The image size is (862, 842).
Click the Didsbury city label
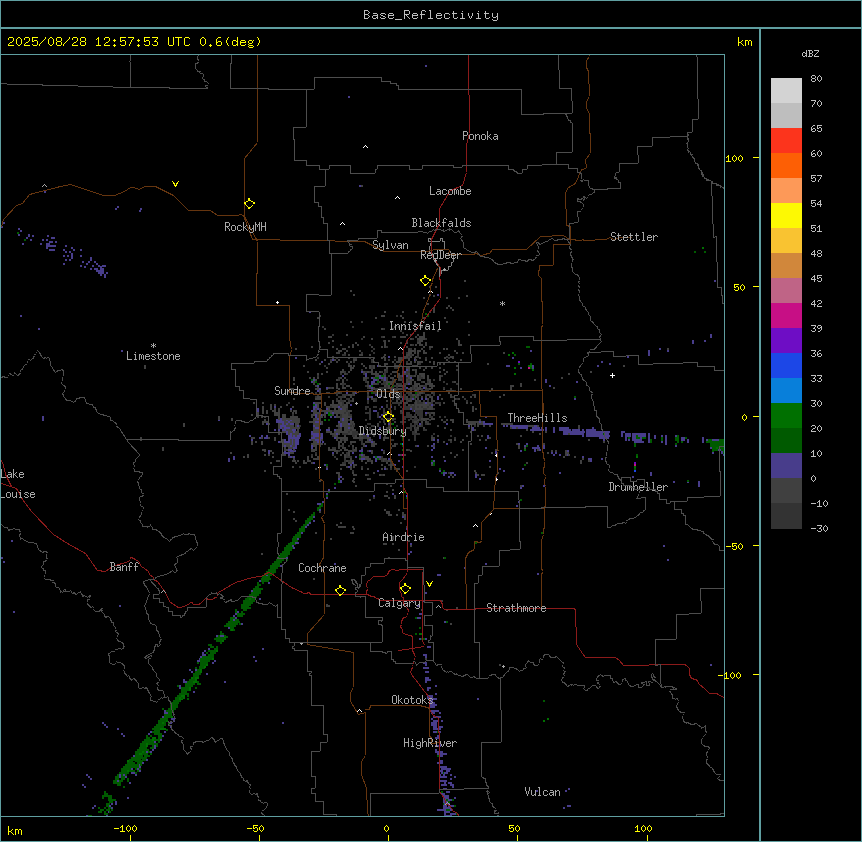[383, 431]
